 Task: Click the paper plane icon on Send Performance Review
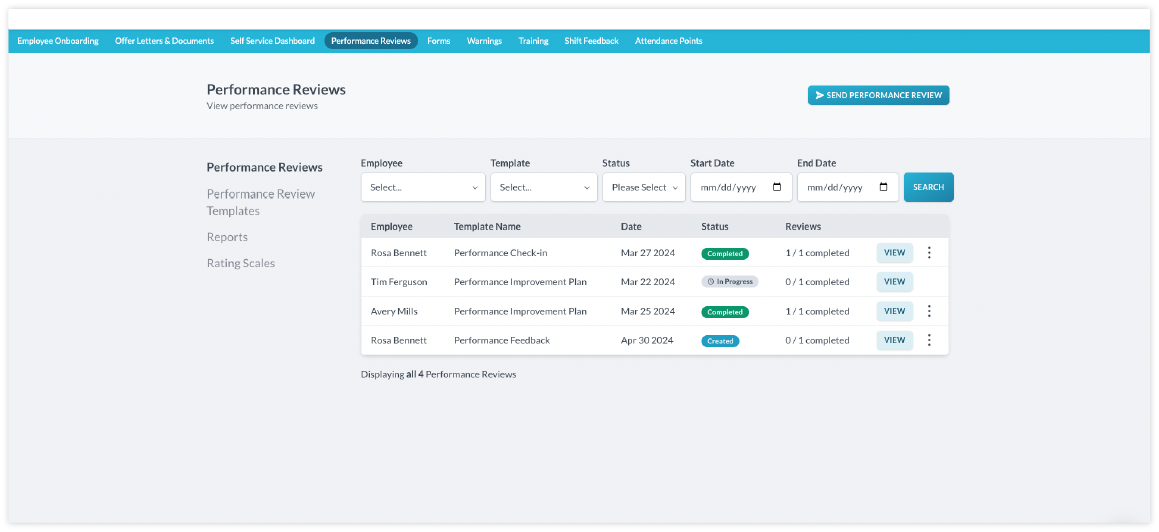coord(820,96)
